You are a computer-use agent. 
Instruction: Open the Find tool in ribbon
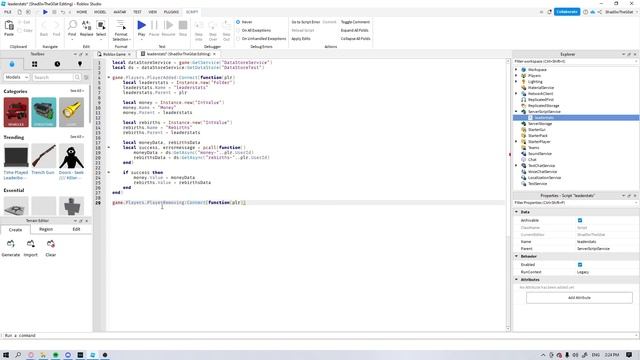click(72, 25)
